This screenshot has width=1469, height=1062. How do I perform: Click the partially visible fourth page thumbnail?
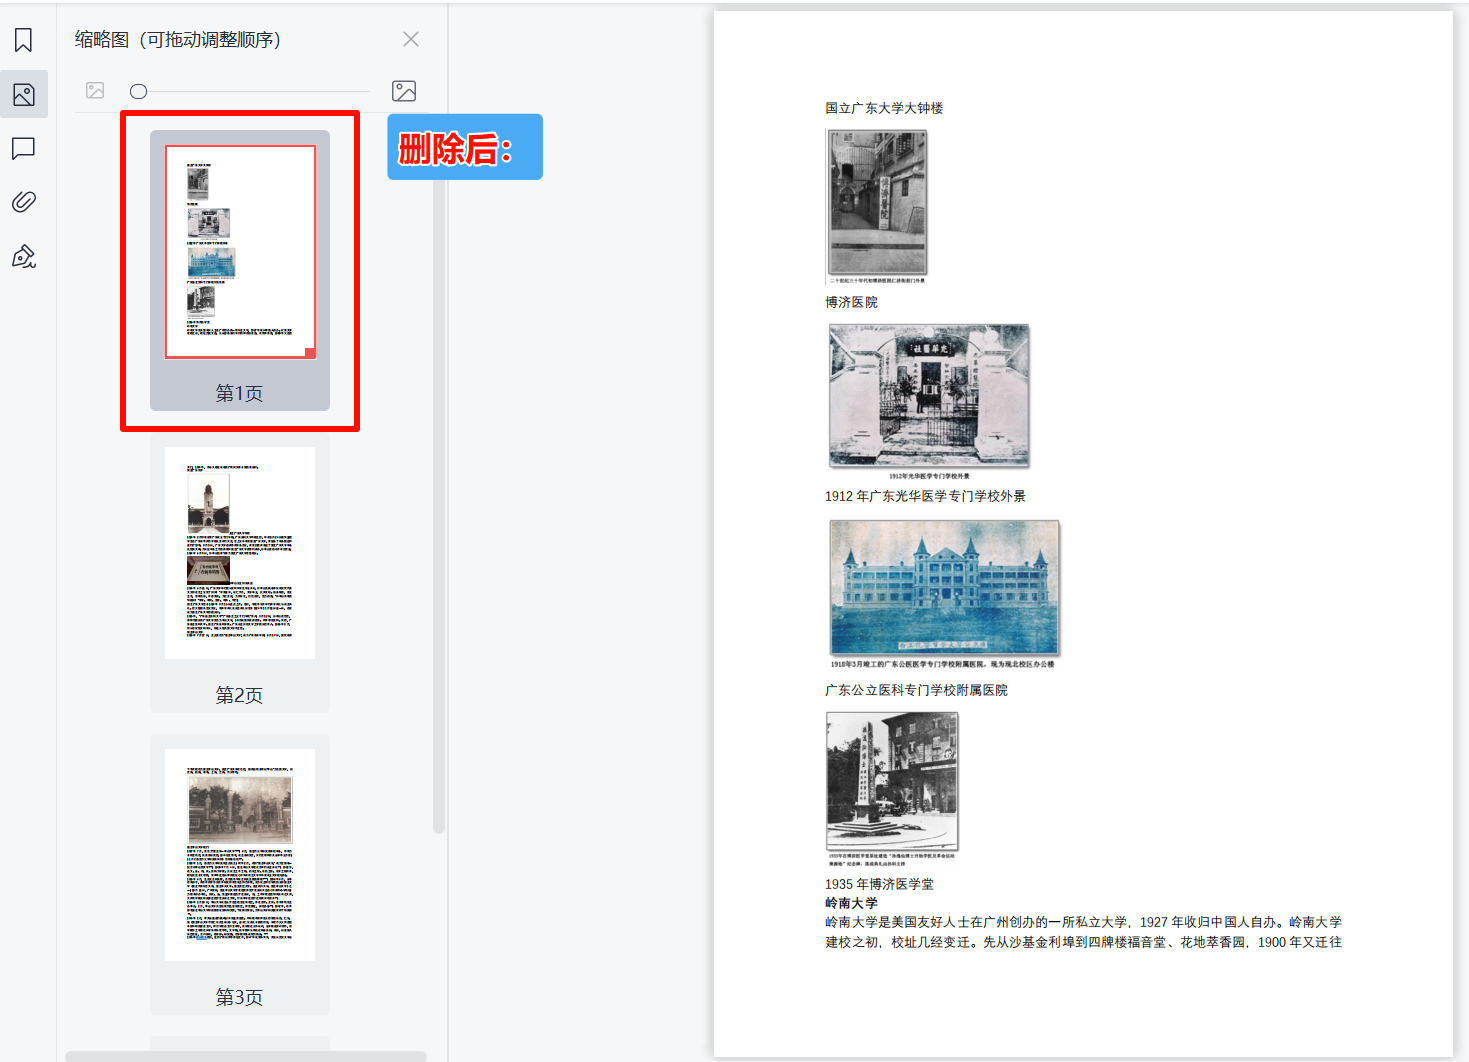239,1047
